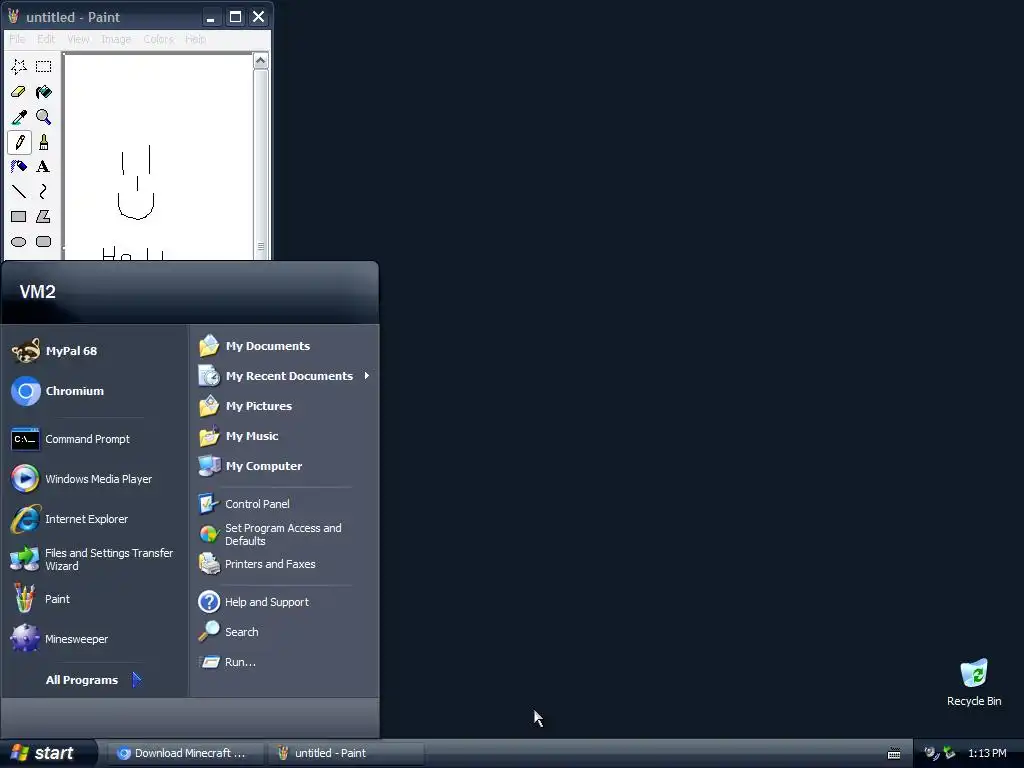Choose the Eraser tool in Paint
The height and width of the screenshot is (768, 1024).
coord(19,92)
